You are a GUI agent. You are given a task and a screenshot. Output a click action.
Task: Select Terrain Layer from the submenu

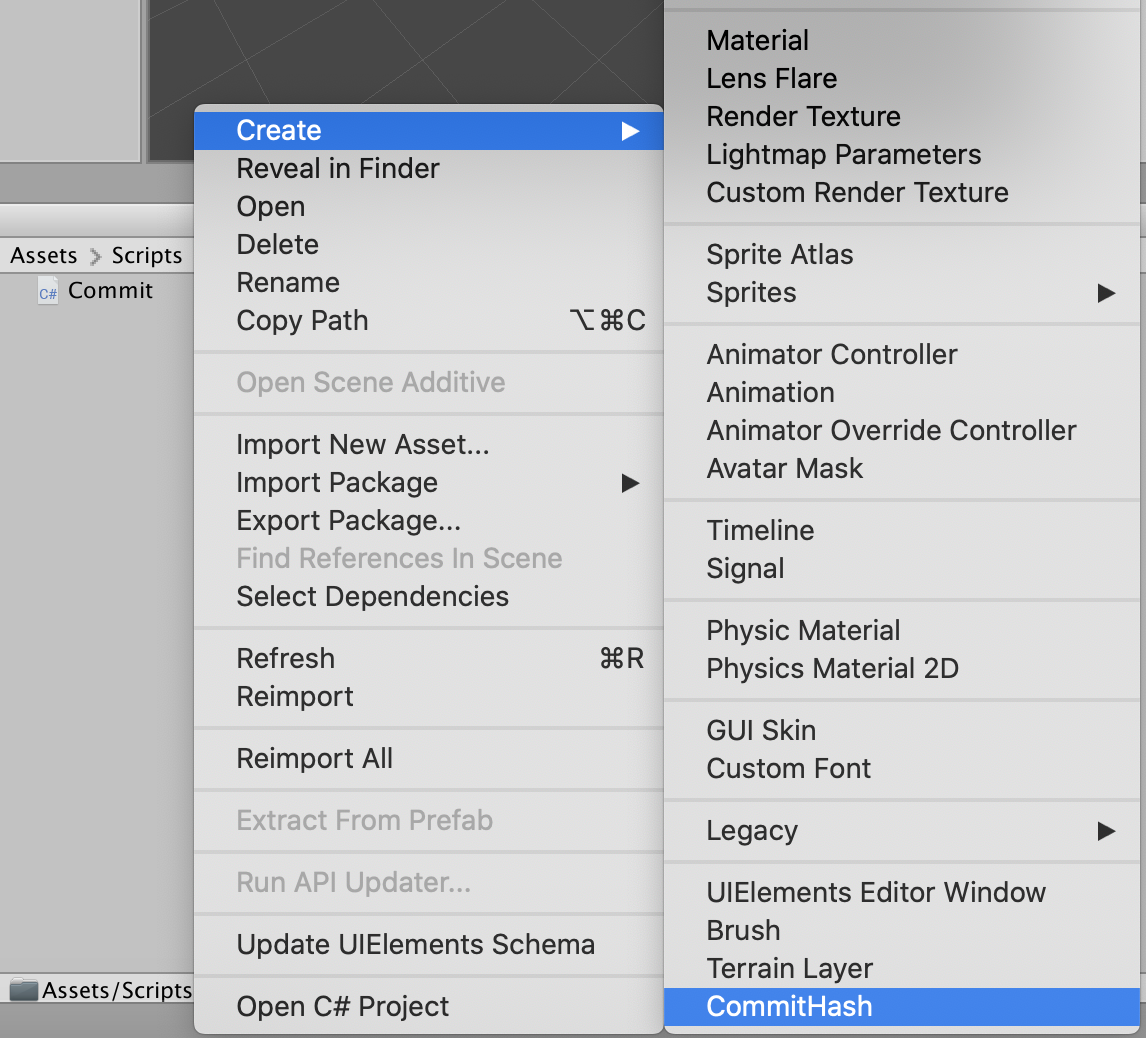click(x=789, y=969)
